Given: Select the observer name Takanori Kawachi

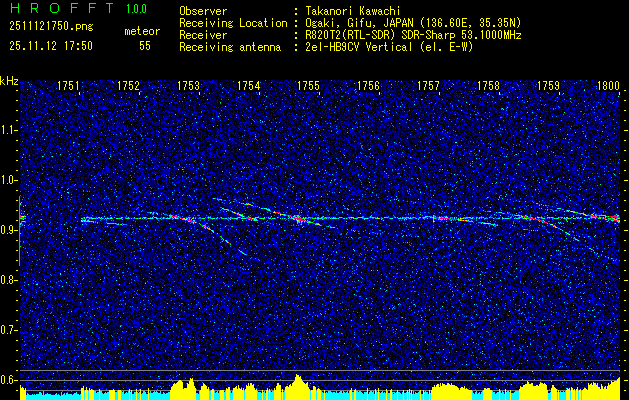Looking at the screenshot, I should [x=352, y=11].
